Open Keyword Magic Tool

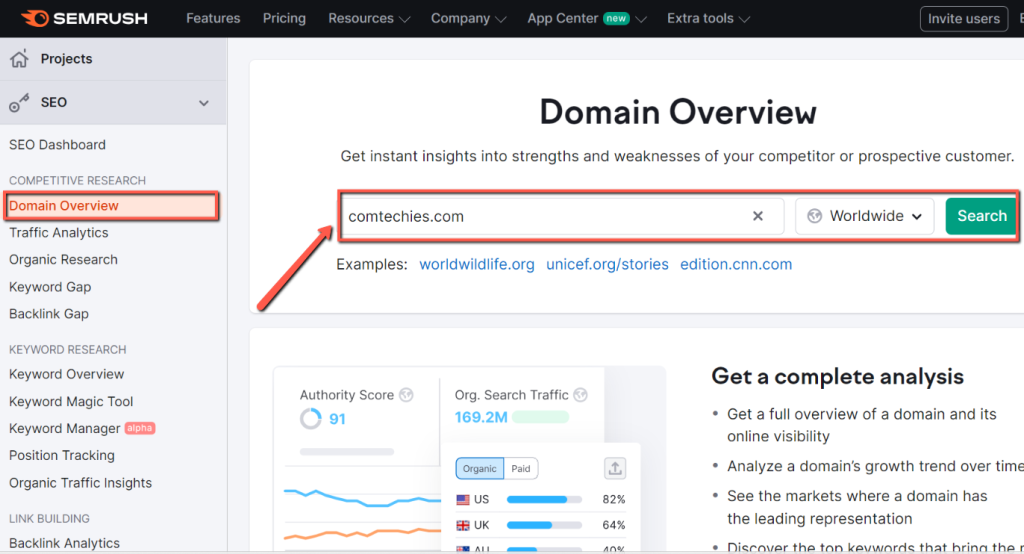pos(71,402)
